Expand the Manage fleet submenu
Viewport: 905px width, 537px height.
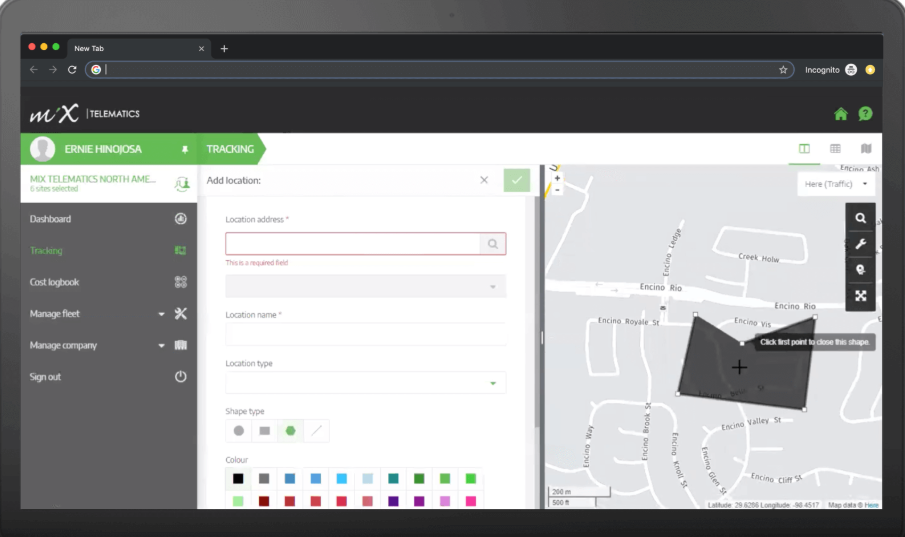162,314
